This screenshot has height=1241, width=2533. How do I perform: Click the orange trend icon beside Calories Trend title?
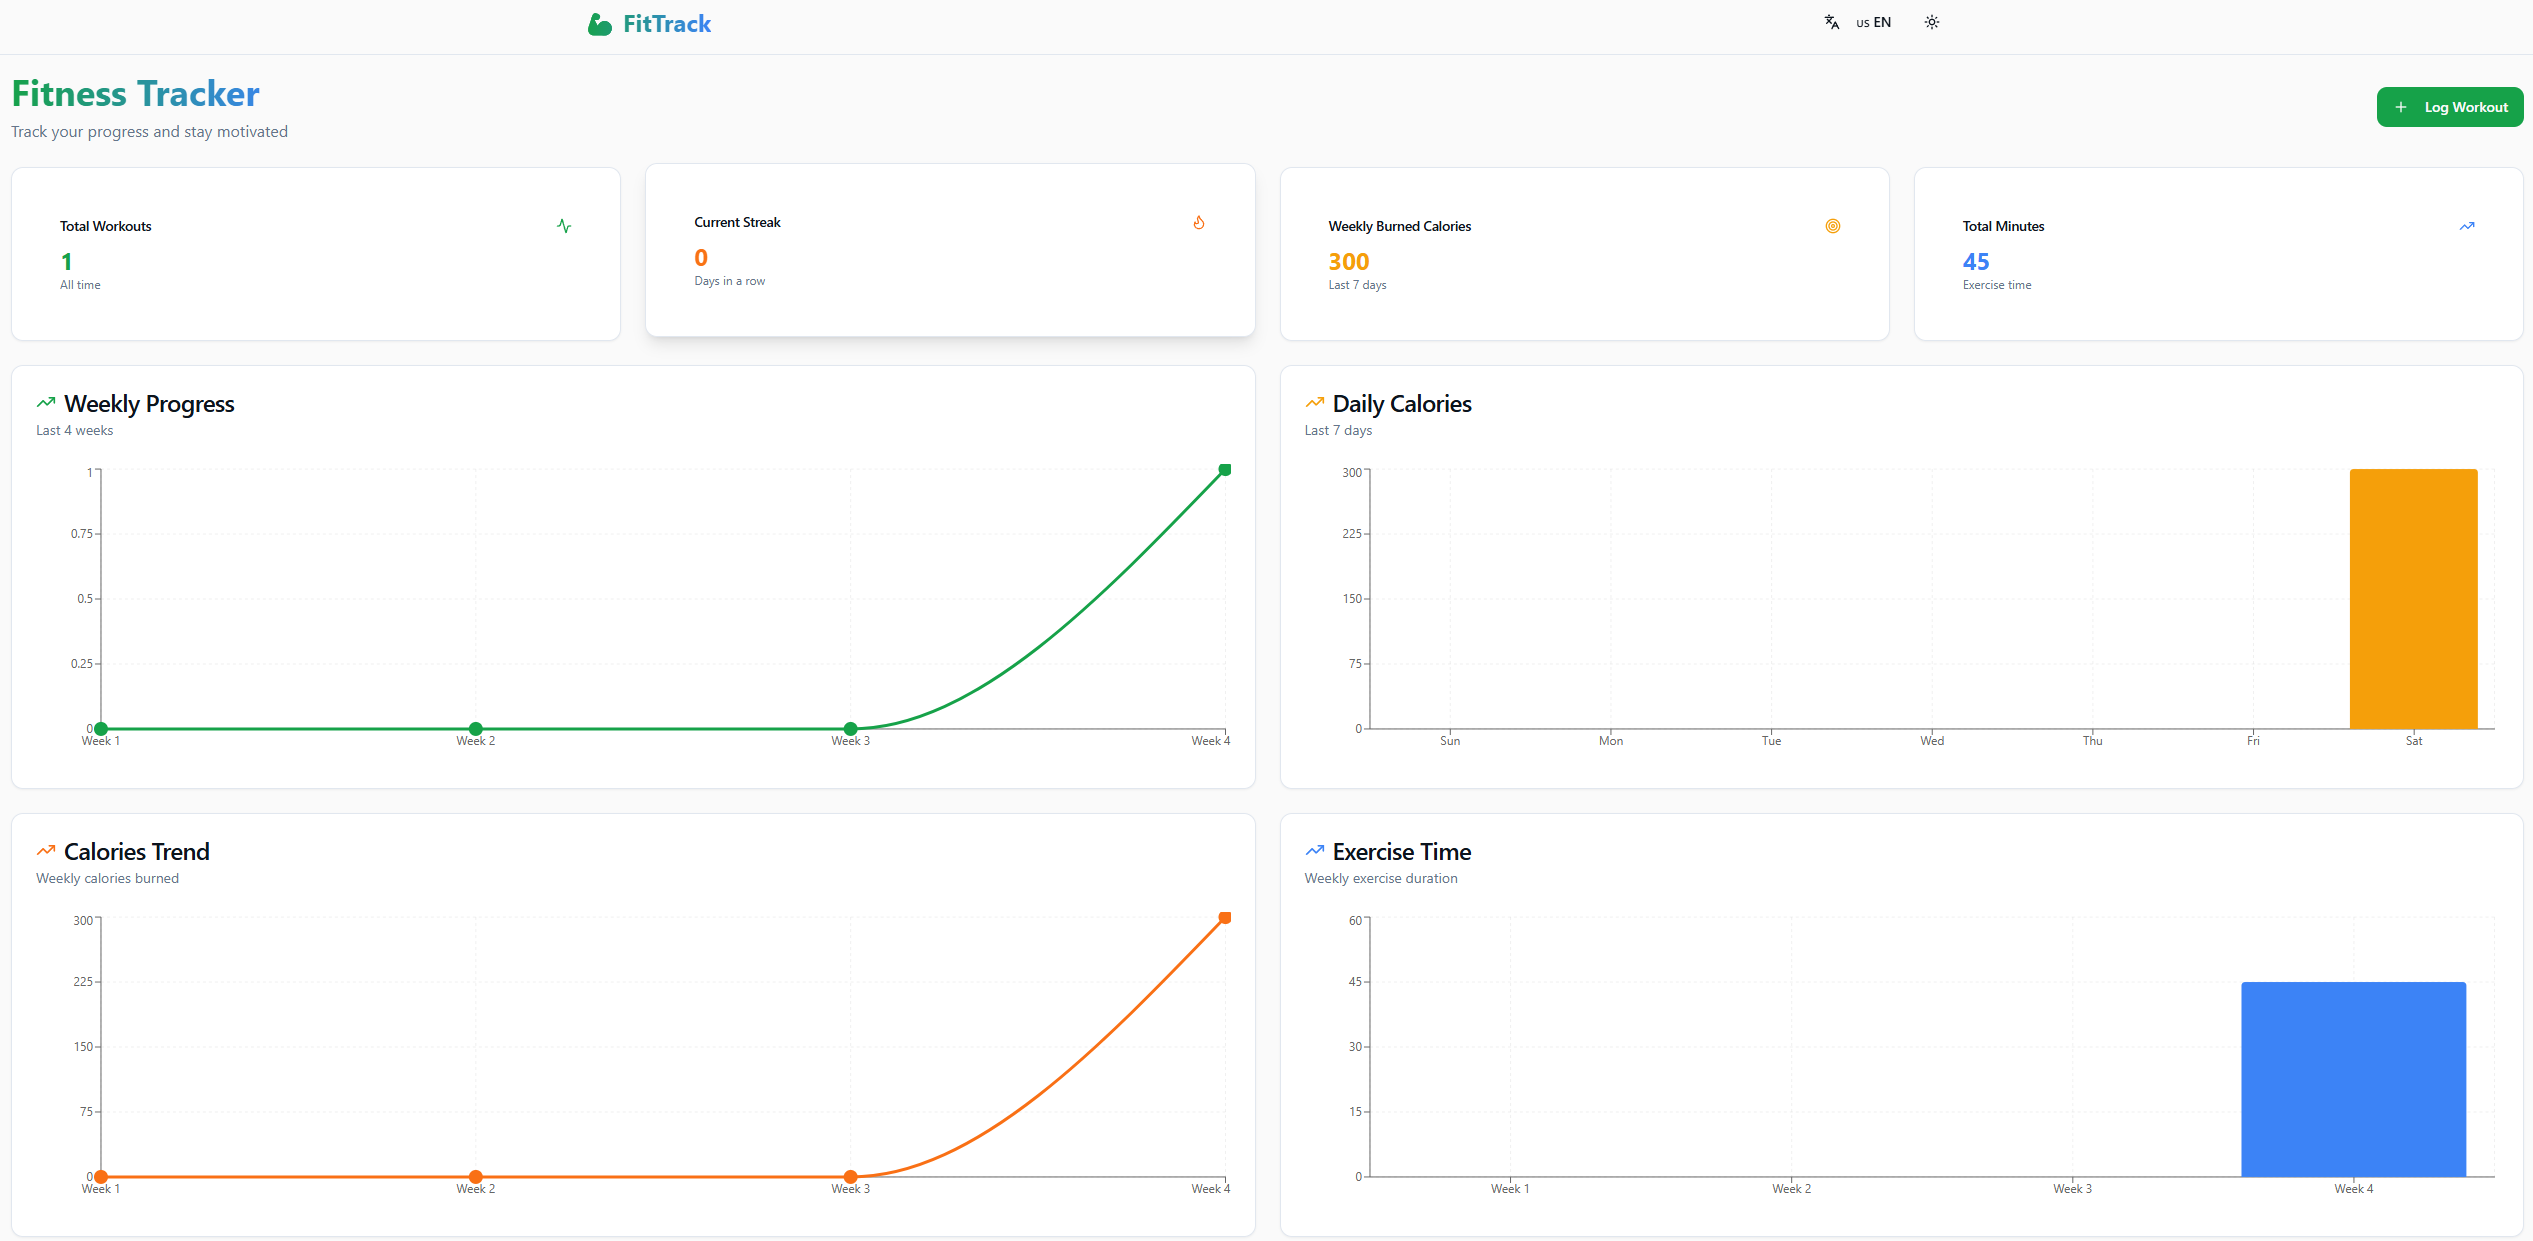point(44,850)
